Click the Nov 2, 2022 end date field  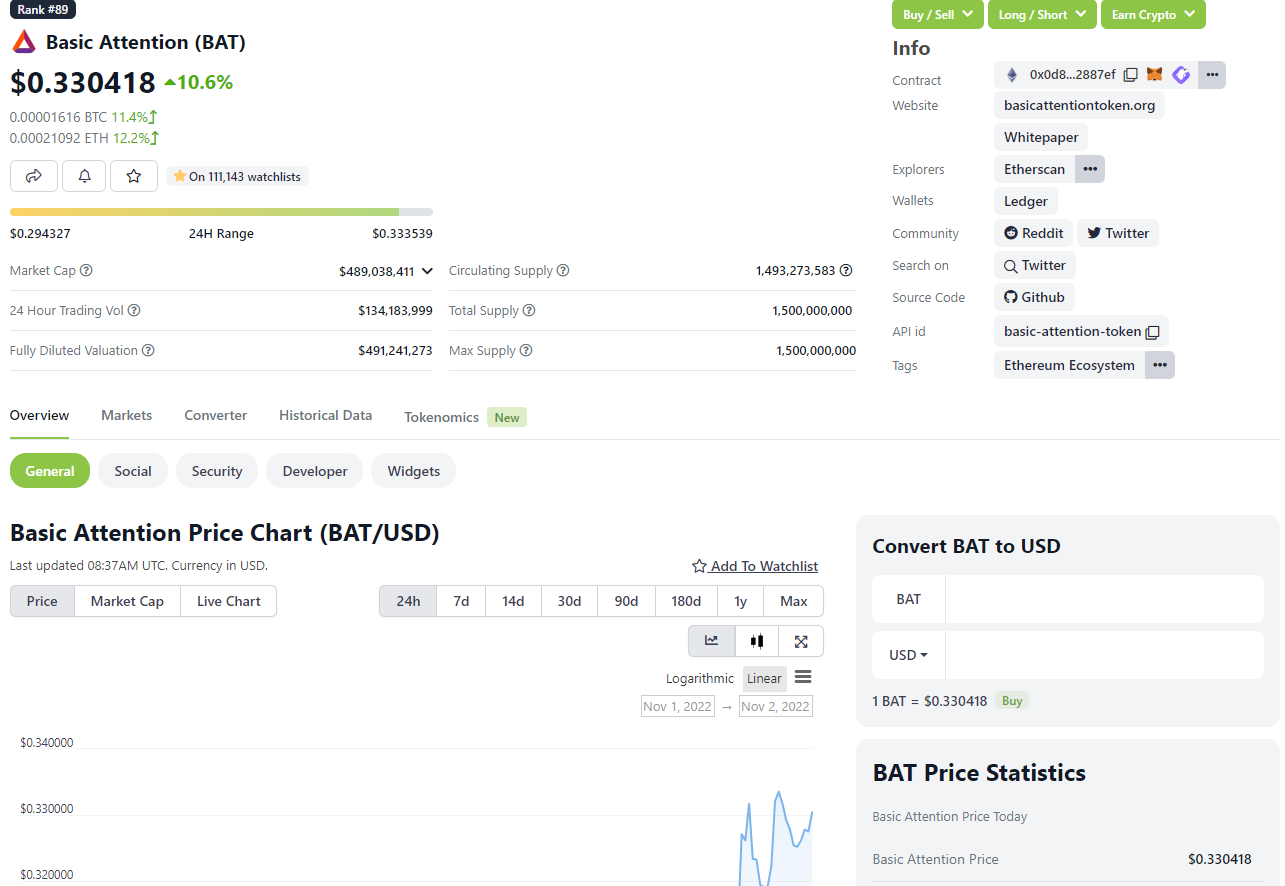pyautogui.click(x=775, y=706)
